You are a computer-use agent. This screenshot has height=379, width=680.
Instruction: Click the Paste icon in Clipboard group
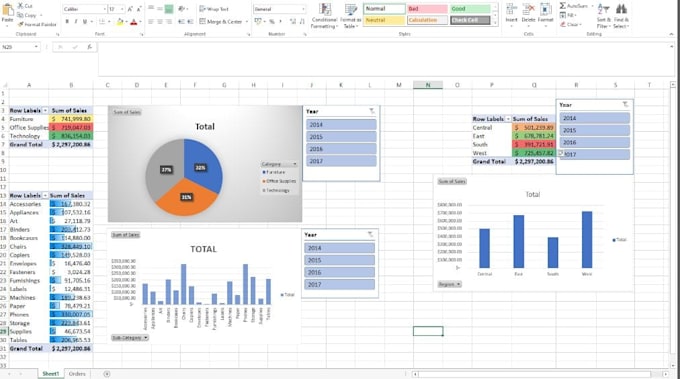7,10
